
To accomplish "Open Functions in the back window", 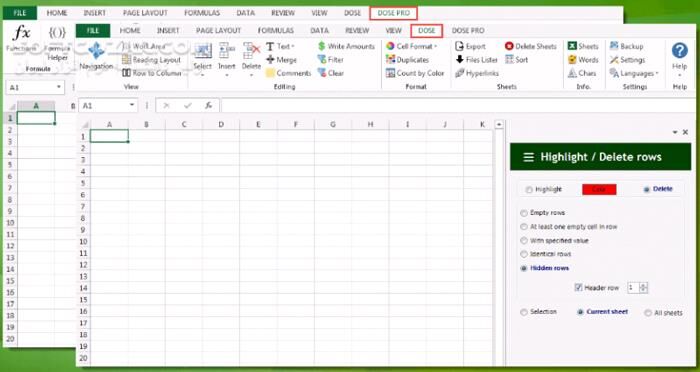I will click(x=21, y=39).
